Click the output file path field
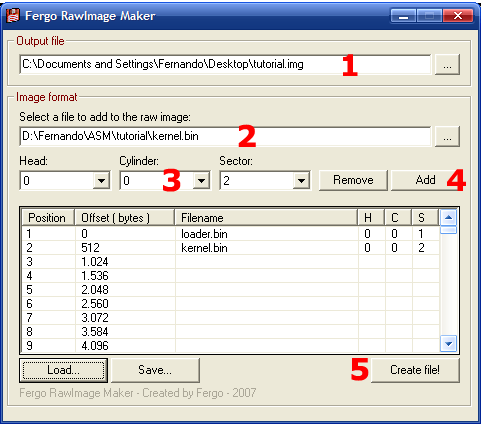This screenshot has height=424, width=481. tap(225, 64)
